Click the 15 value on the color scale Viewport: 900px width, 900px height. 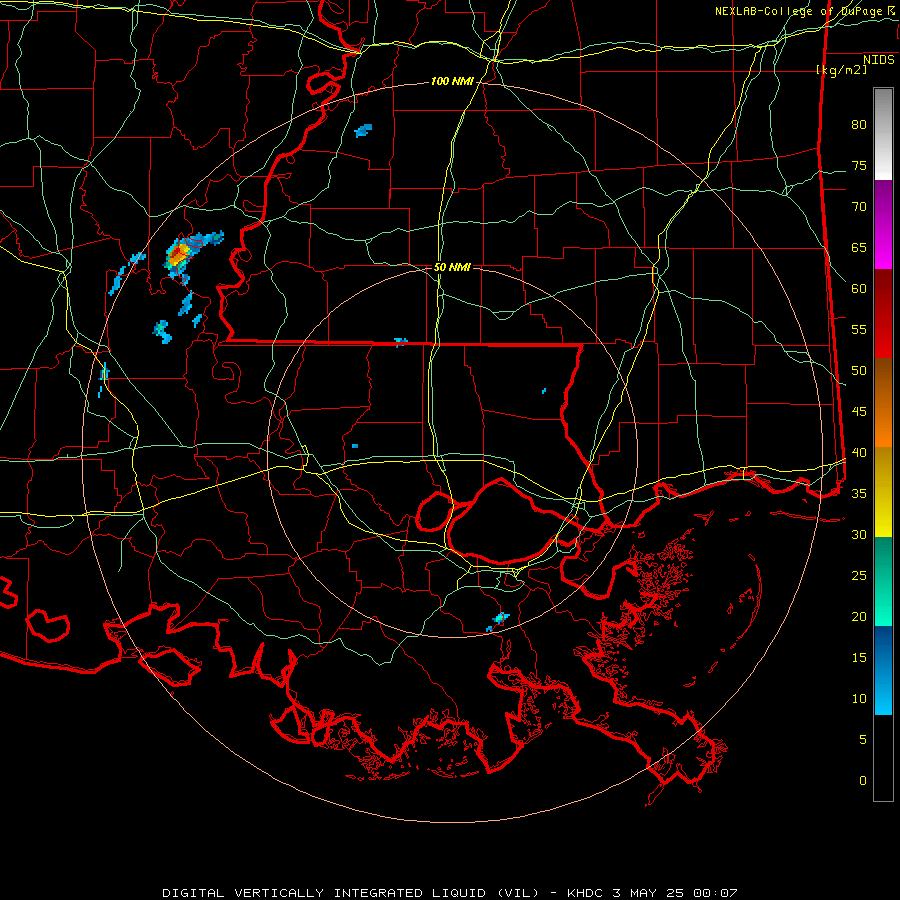859,658
